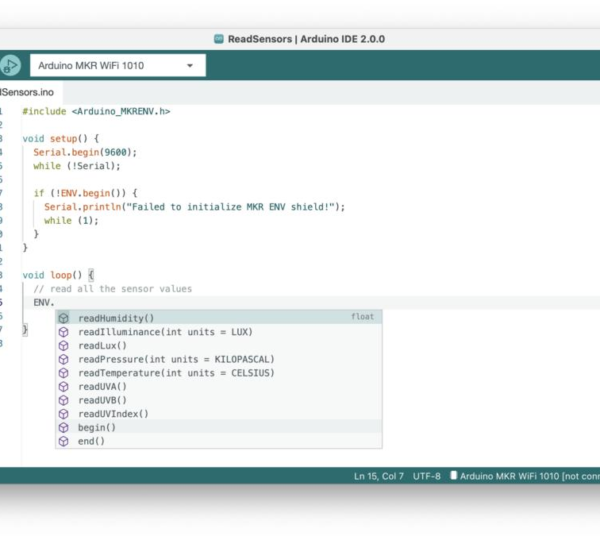The height and width of the screenshot is (540, 600).
Task: Click the void loop() { line
Action: (58, 275)
